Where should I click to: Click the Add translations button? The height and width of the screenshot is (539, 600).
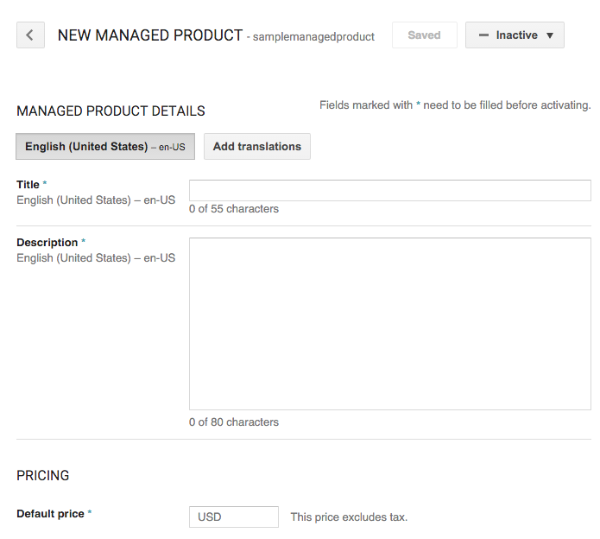(257, 147)
